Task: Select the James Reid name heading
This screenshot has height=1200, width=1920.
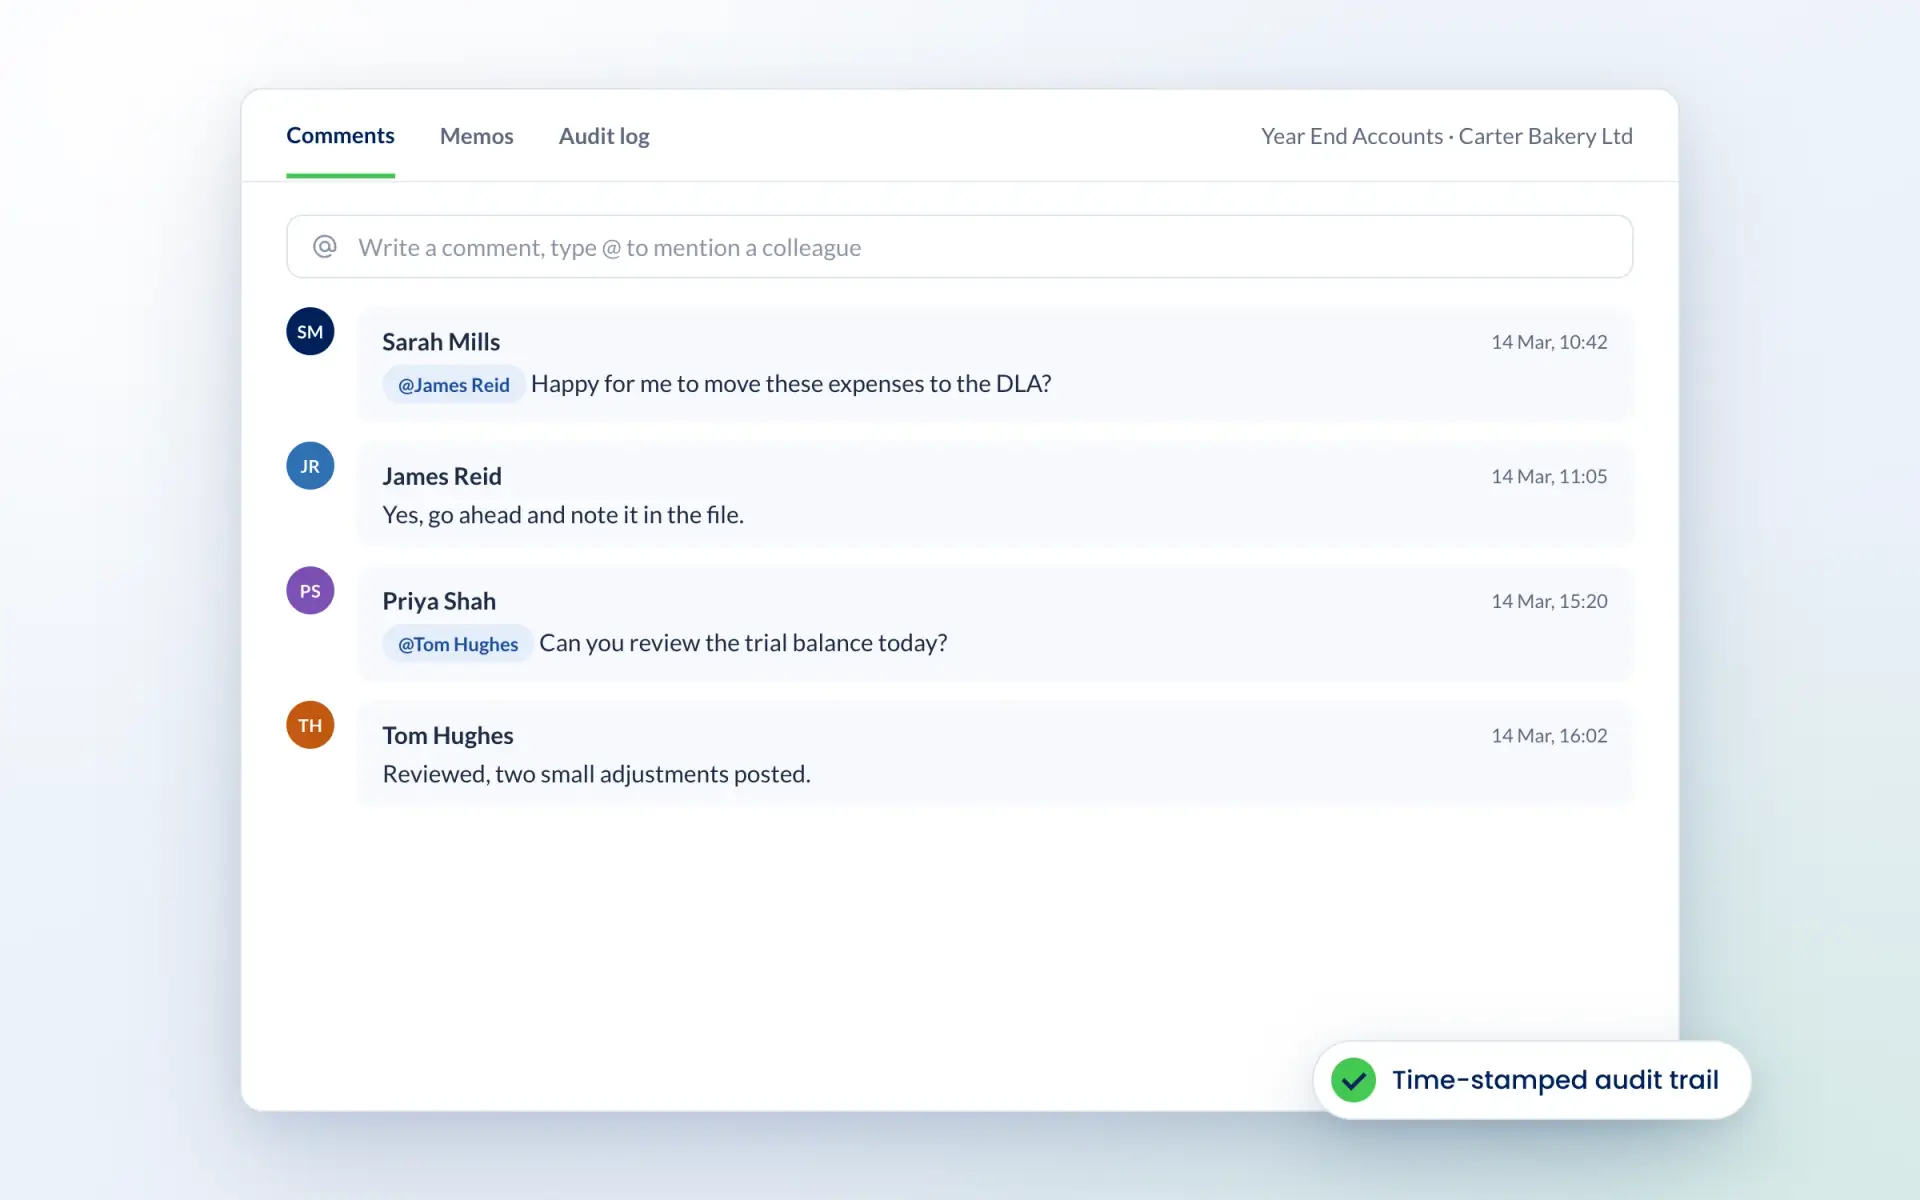Action: tap(442, 476)
